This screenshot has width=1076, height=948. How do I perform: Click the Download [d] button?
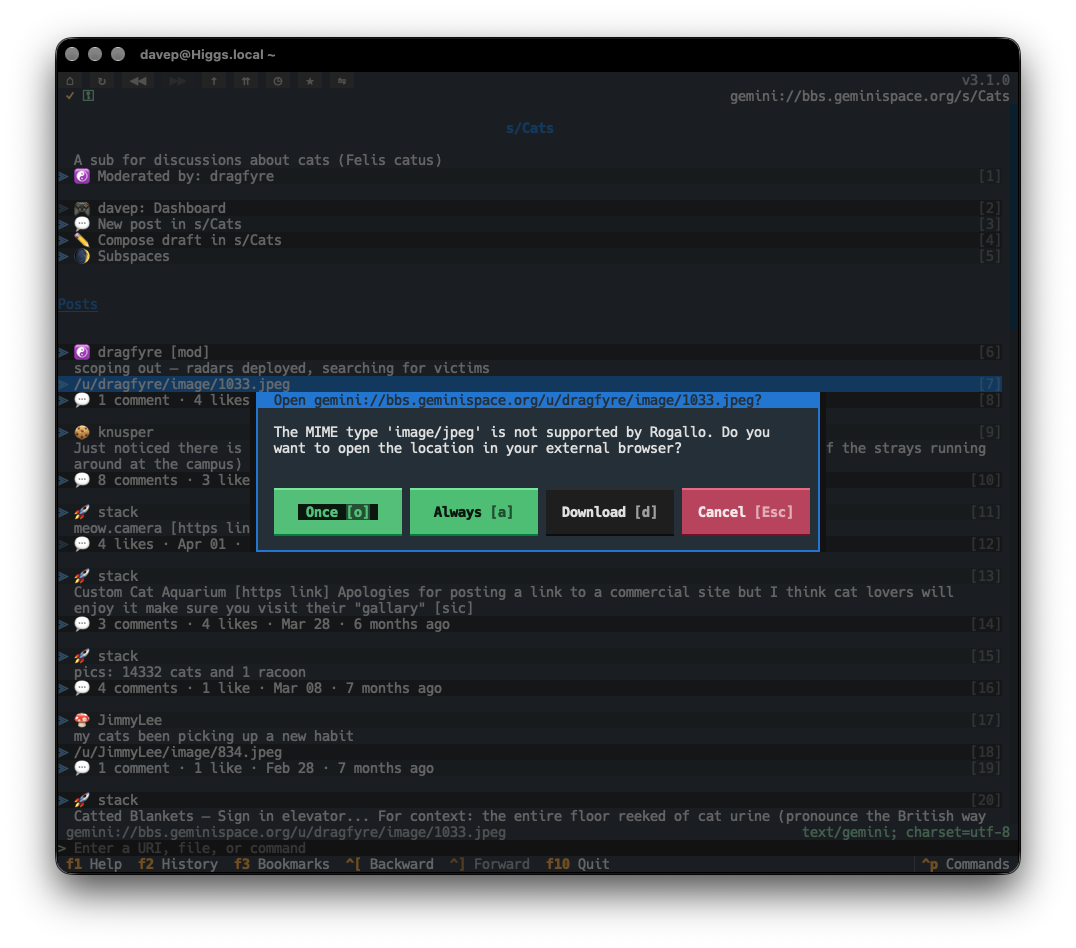[609, 512]
